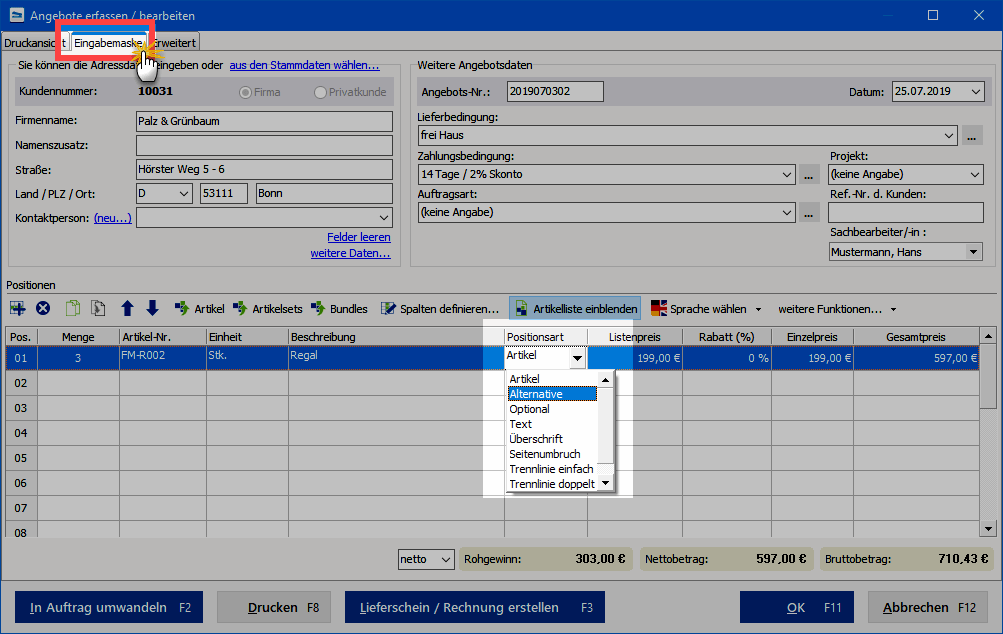Expand the Zahlungsbedingung dropdown
Viewport: 1003px width, 634px height.
[786, 174]
